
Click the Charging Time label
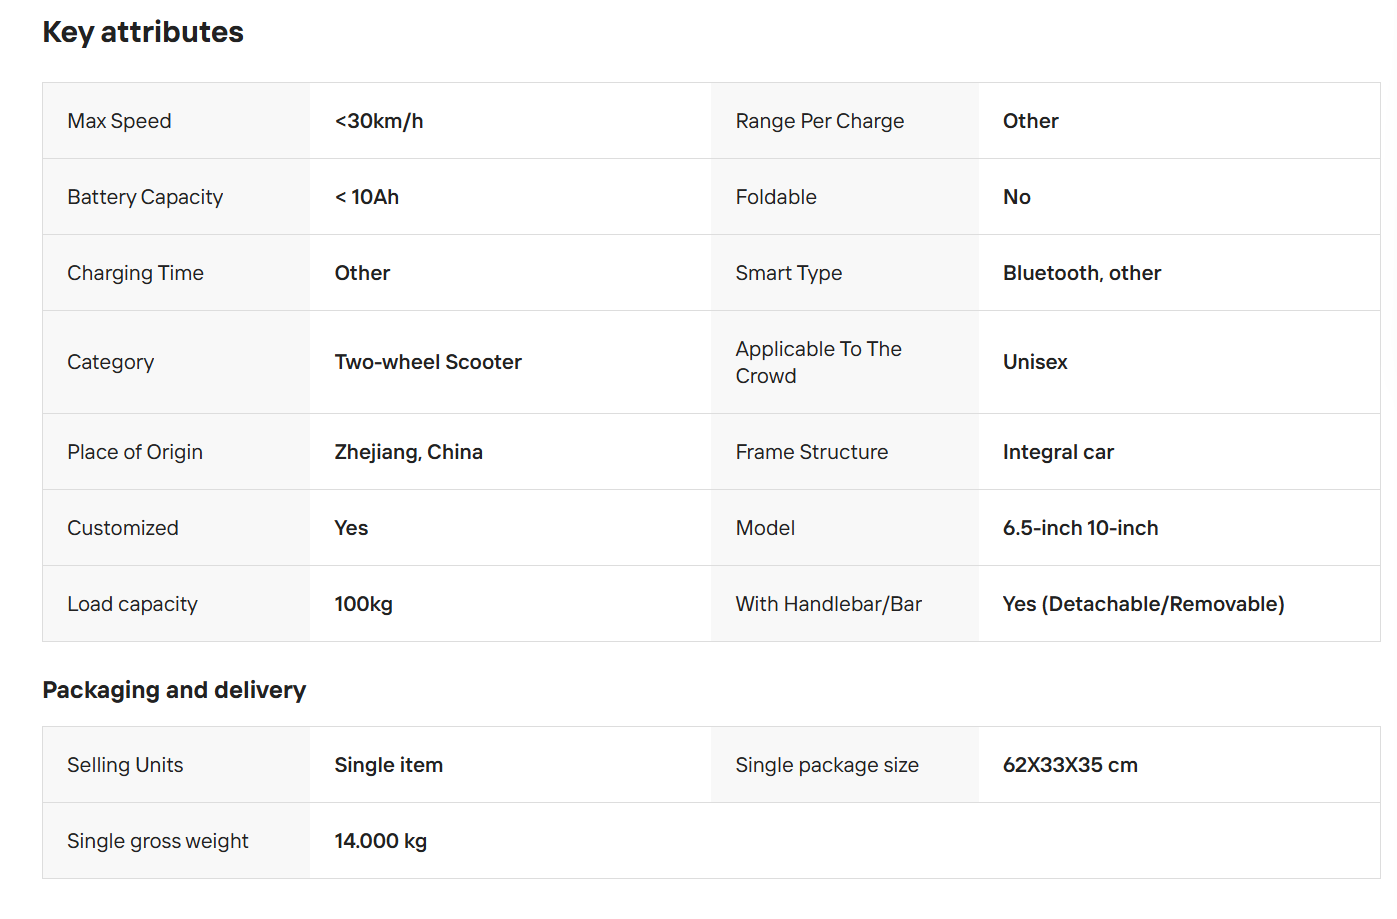(x=135, y=273)
